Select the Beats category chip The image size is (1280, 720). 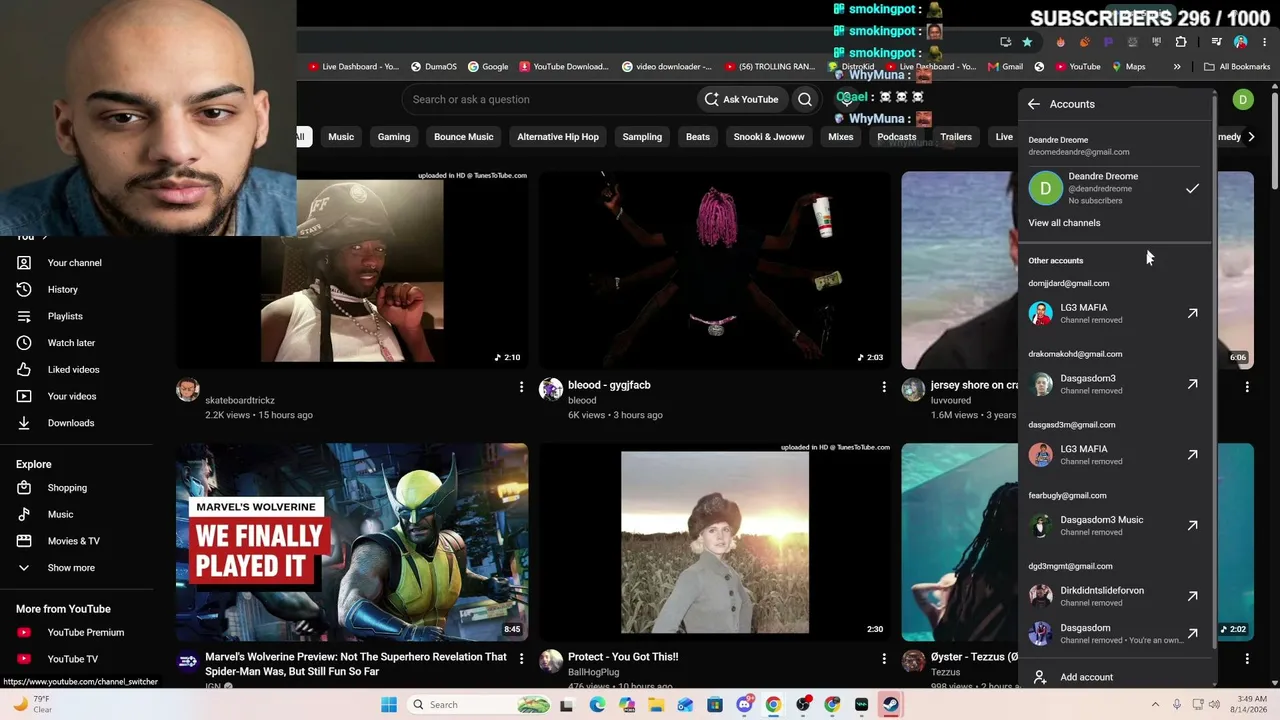(x=698, y=137)
